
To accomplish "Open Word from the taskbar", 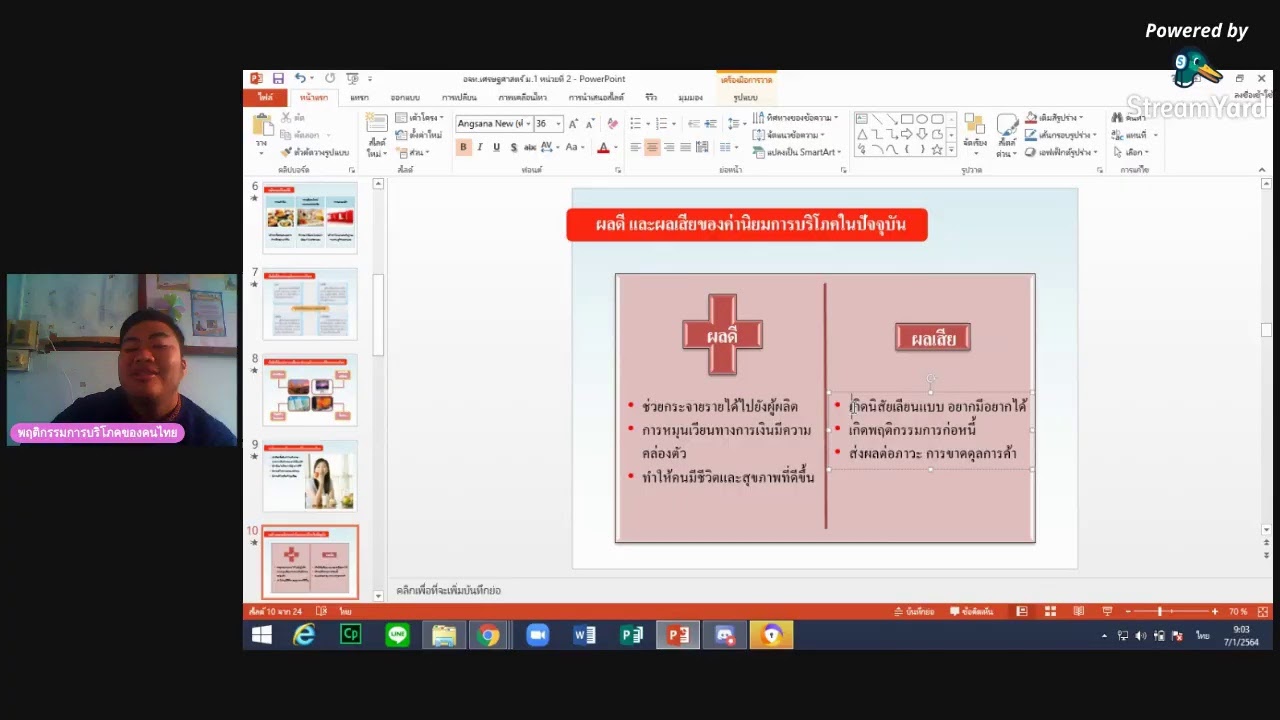I will pos(585,635).
